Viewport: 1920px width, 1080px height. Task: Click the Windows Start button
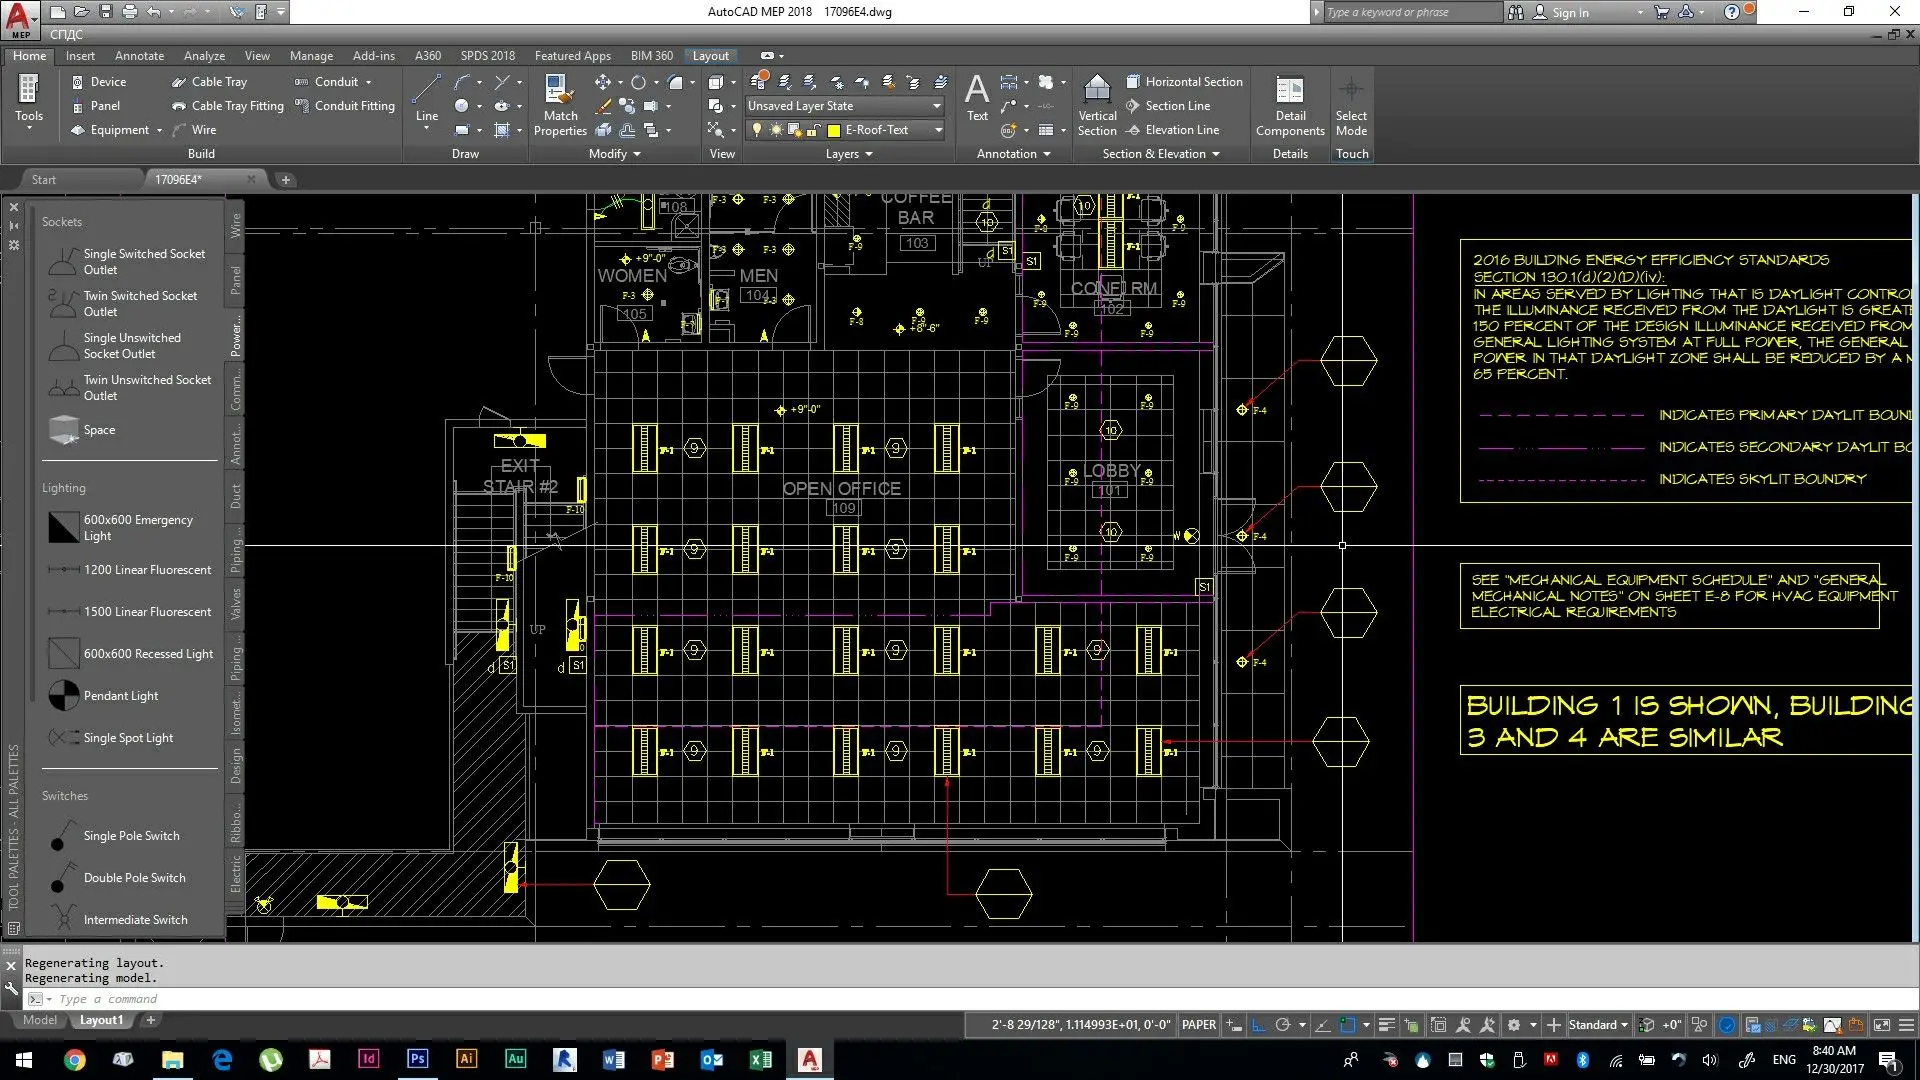tap(24, 1059)
